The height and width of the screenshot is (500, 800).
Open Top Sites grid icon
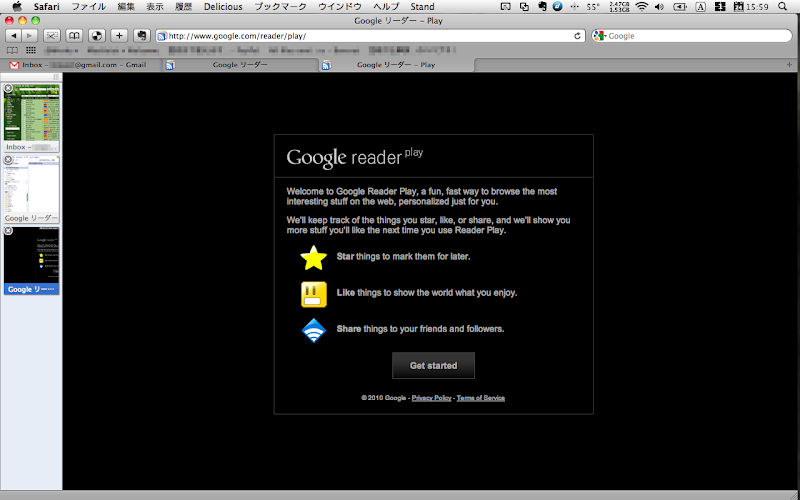(31, 50)
